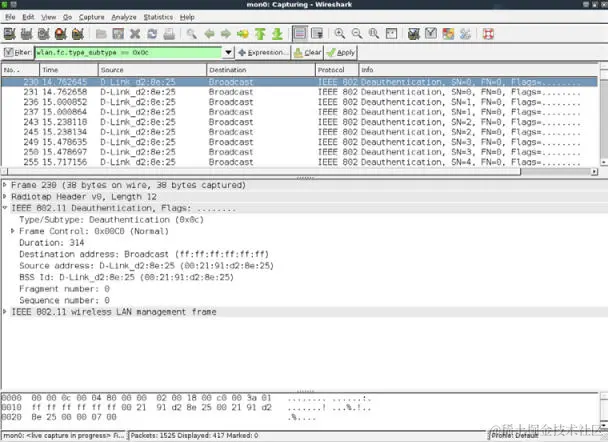This screenshot has height=442, width=608.
Task: Go back in packet history arrow
Action: (209, 34)
